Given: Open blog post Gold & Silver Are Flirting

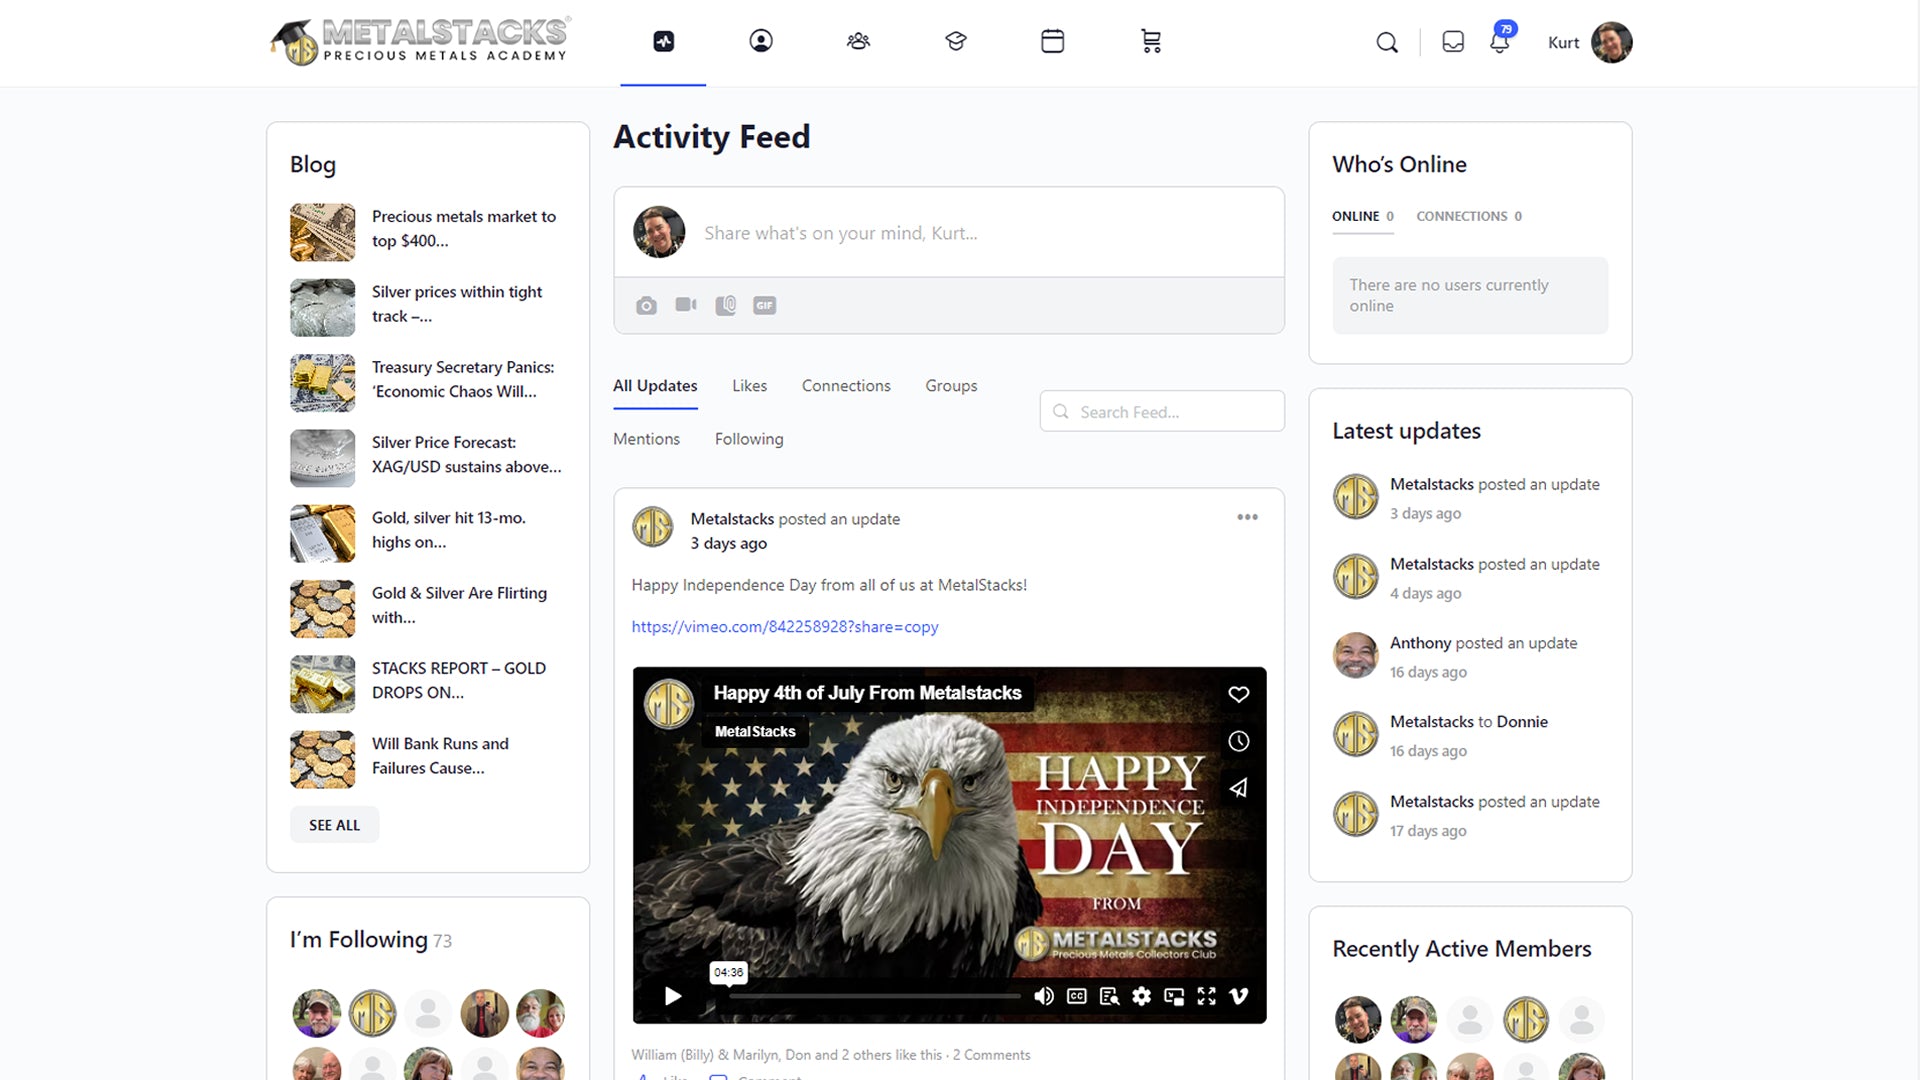Looking at the screenshot, I should click(x=459, y=605).
